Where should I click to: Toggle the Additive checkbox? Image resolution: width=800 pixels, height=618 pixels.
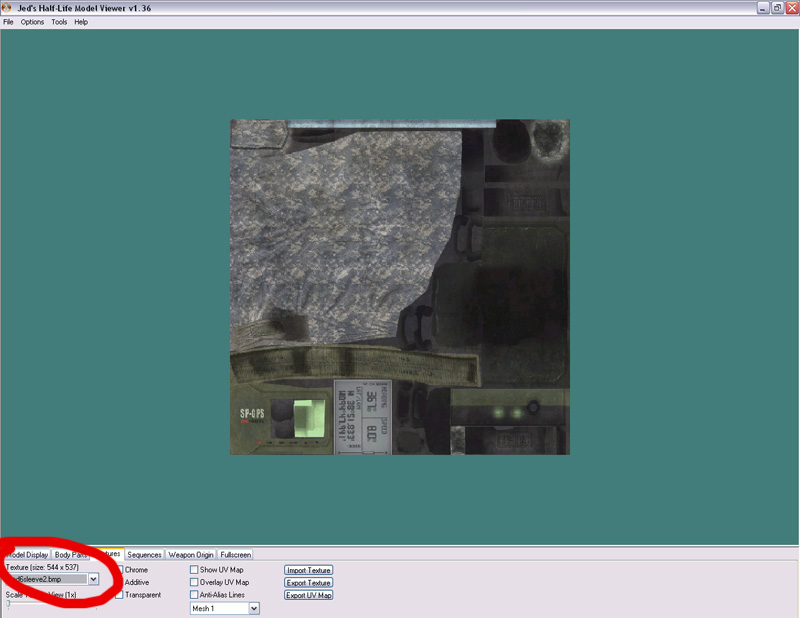pyautogui.click(x=119, y=582)
